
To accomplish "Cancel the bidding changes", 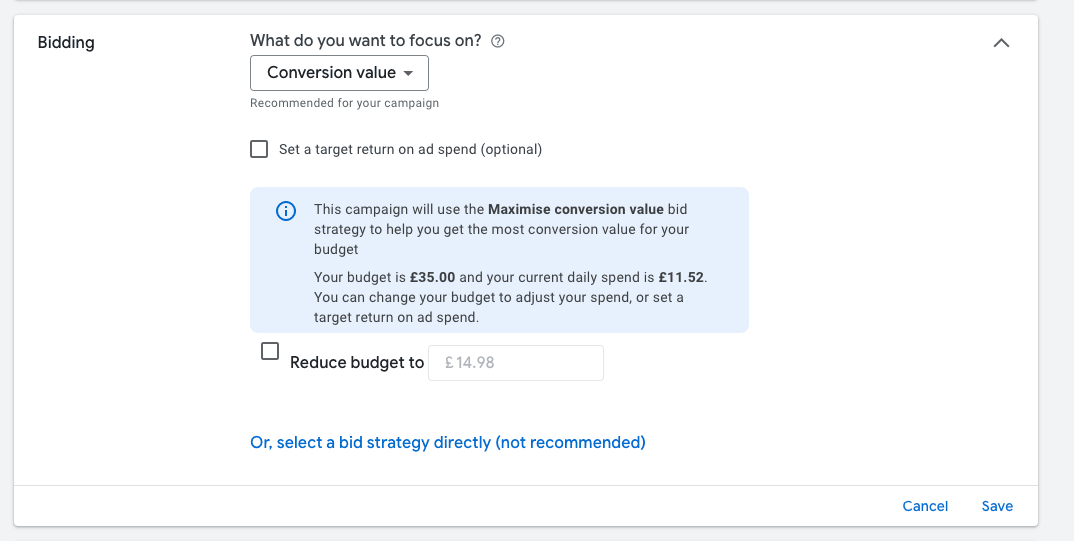I will coord(925,506).
